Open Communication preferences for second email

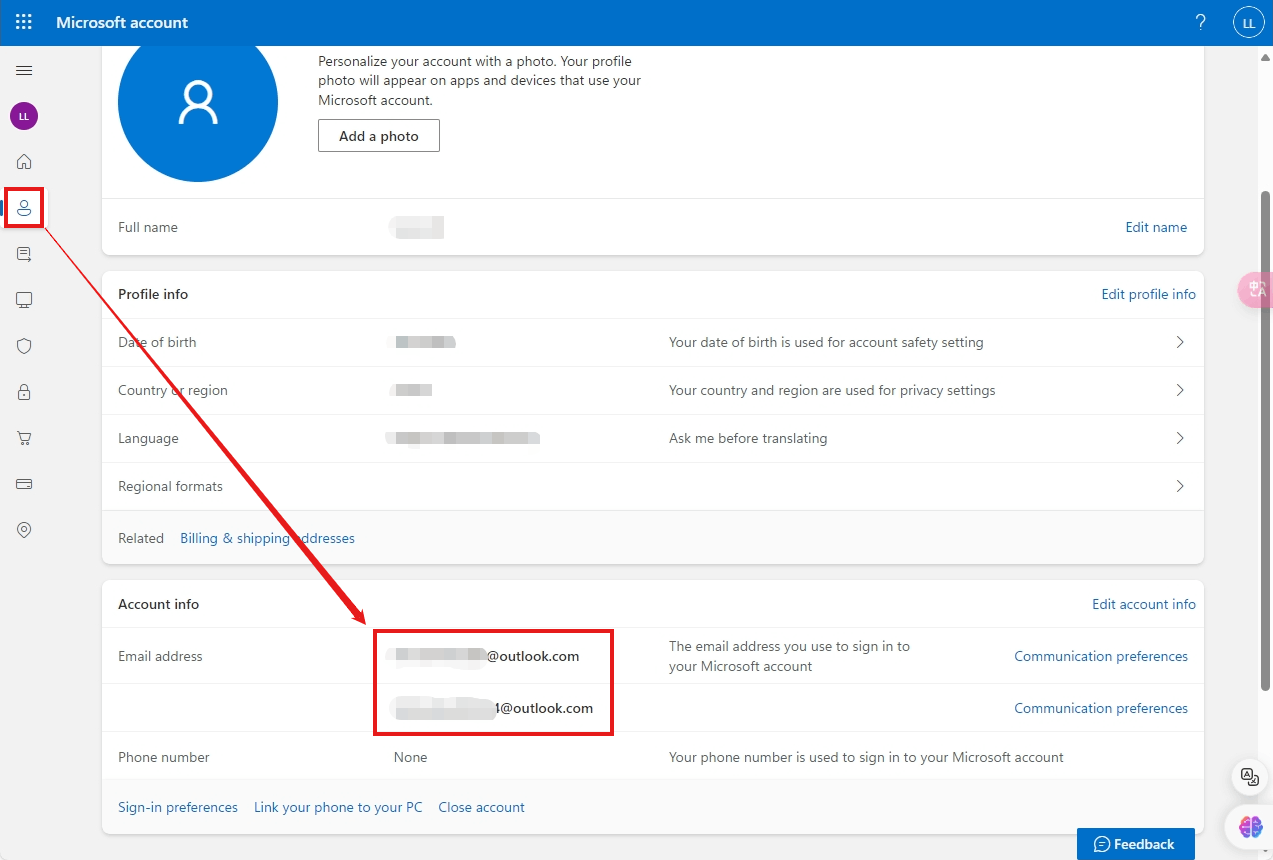pyautogui.click(x=1101, y=708)
